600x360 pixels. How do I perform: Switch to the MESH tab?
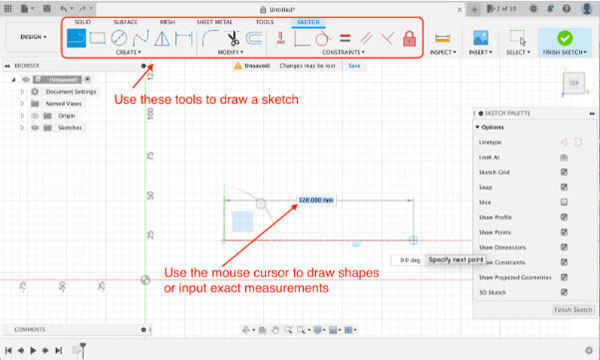[x=167, y=22]
